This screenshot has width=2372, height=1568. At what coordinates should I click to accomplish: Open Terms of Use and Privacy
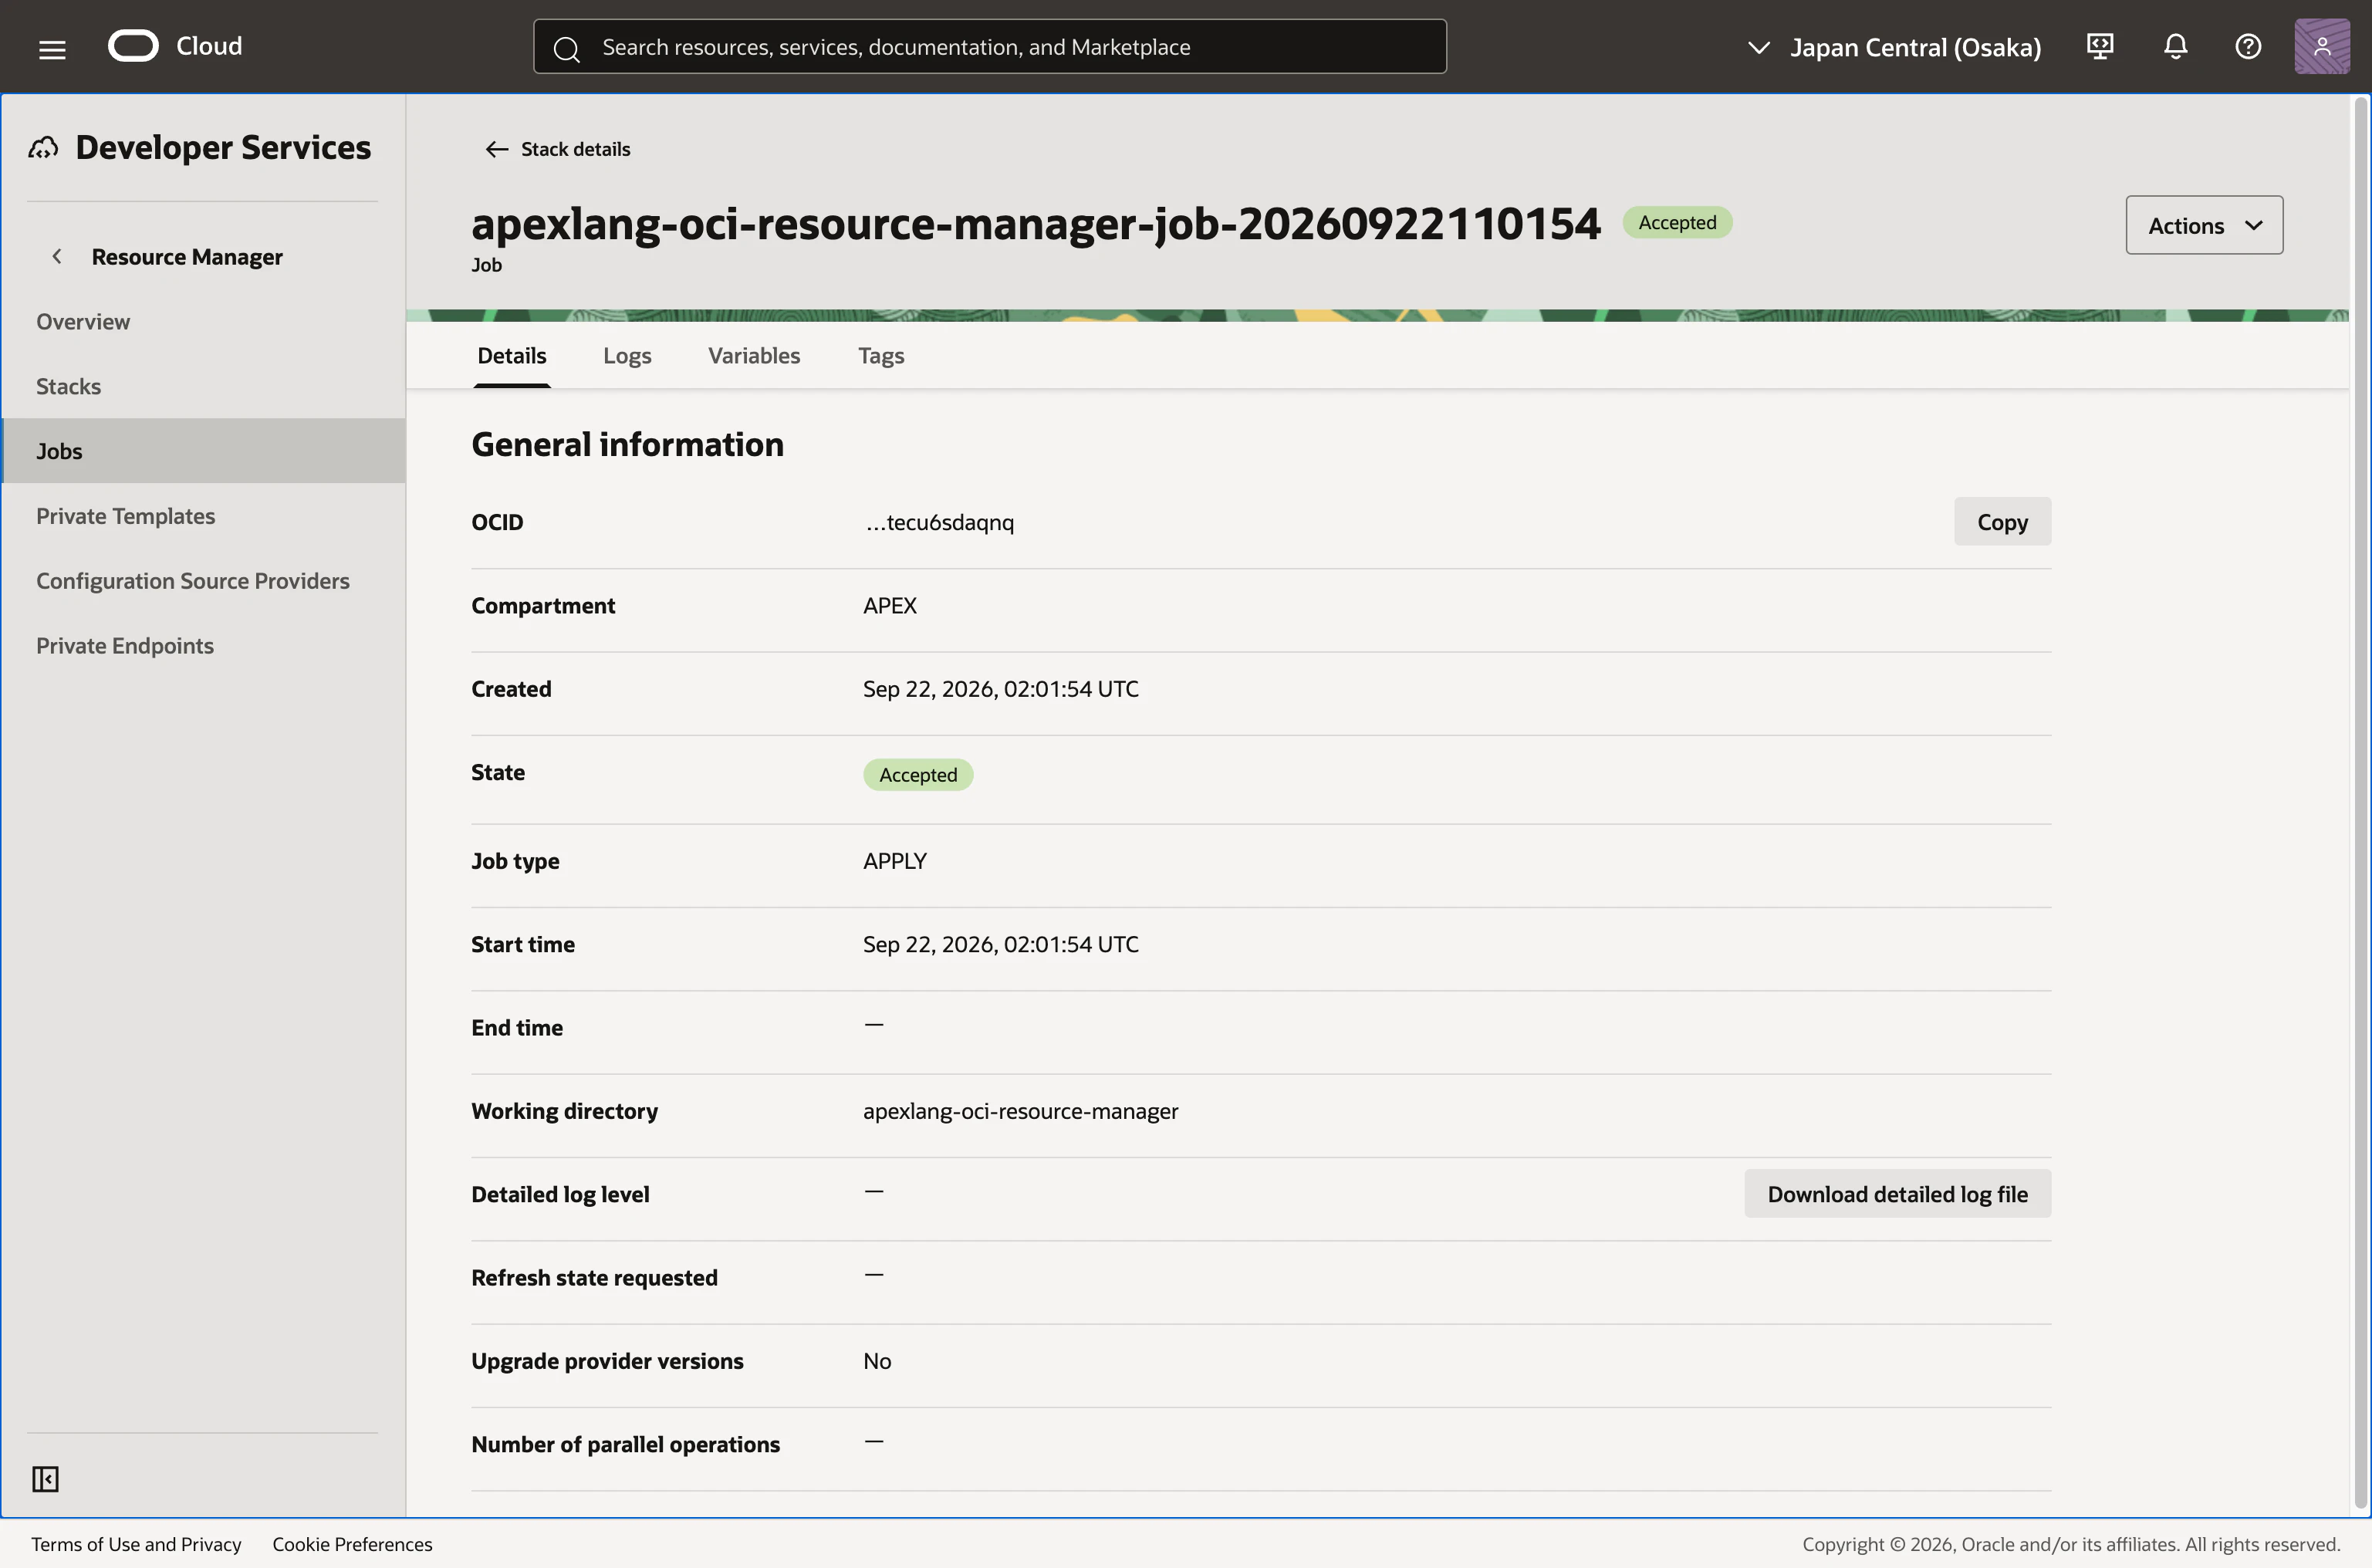click(x=136, y=1544)
